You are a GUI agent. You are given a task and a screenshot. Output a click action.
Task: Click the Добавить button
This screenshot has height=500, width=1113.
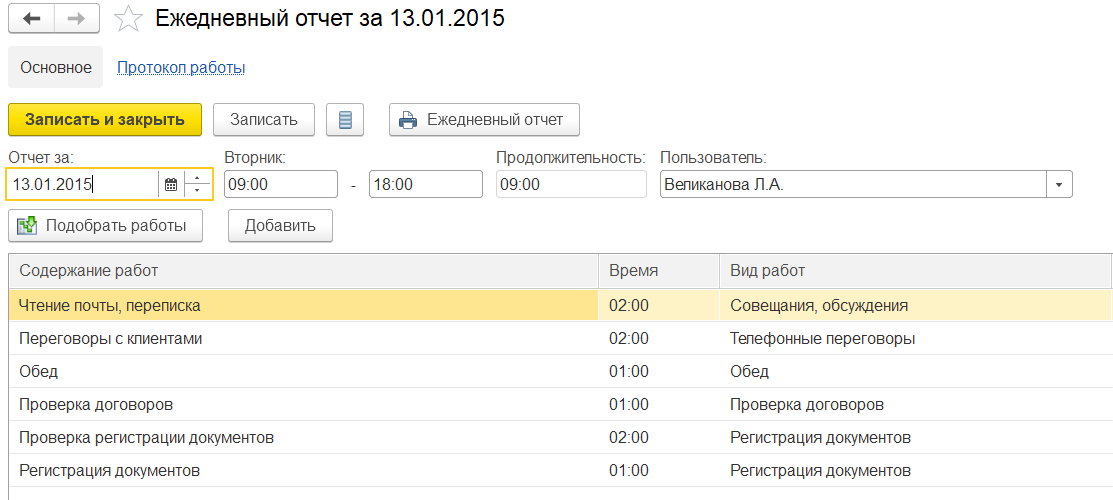point(280,225)
